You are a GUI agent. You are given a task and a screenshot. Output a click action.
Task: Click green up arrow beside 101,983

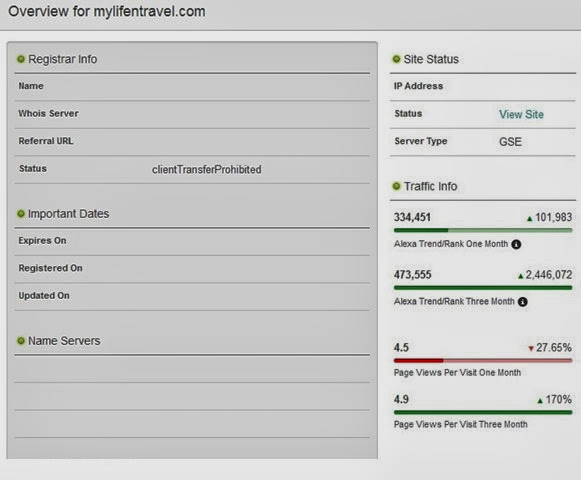coord(529,219)
